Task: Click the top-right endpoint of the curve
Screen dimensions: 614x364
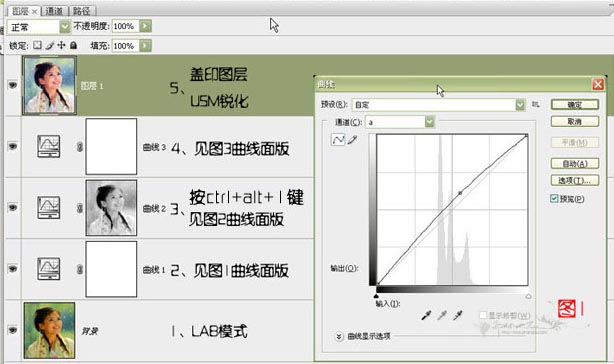Action: tap(527, 136)
